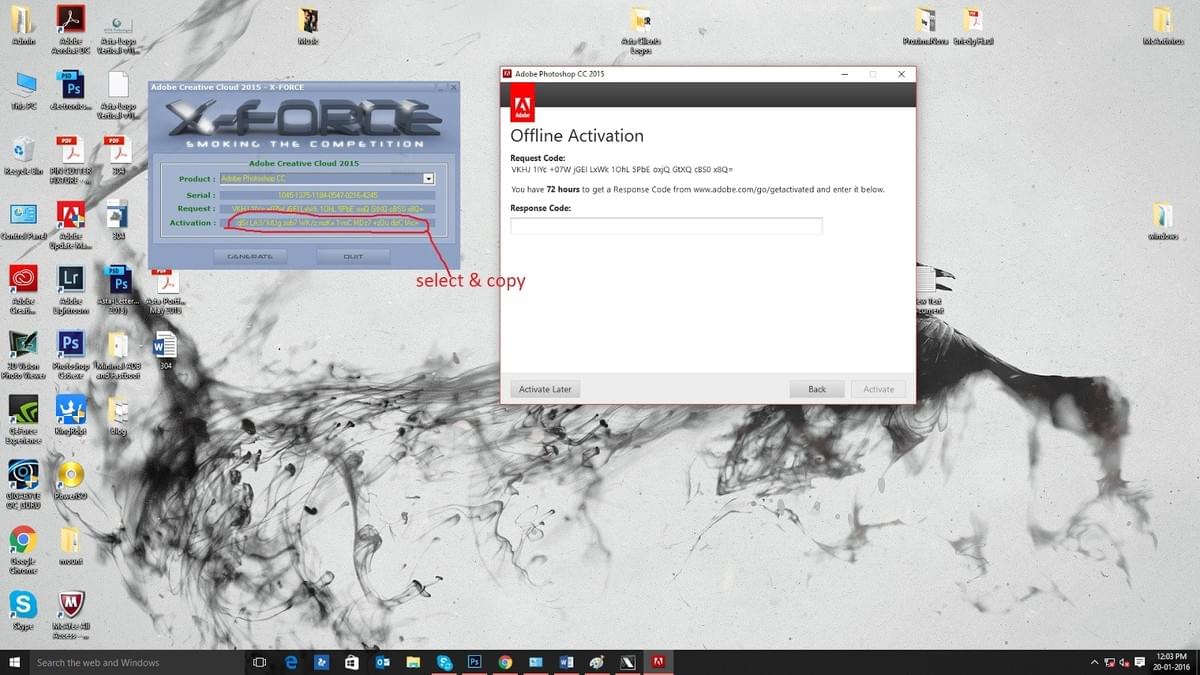Click the Activate button in Photoshop dialog

click(x=879, y=389)
